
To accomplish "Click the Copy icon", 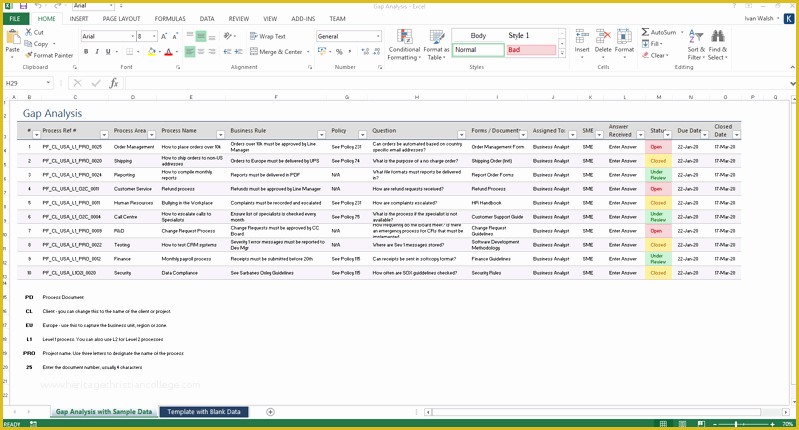I will click(29, 44).
